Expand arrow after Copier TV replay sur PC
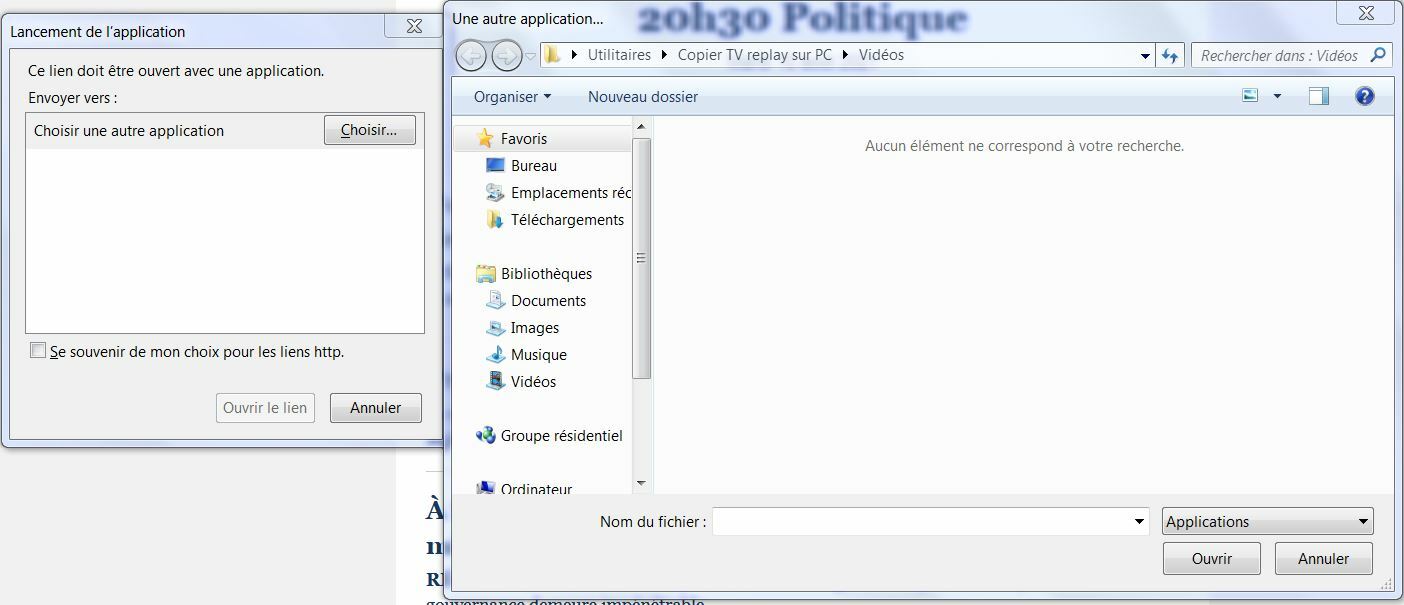Viewport: 1404px width, 605px height. point(845,55)
